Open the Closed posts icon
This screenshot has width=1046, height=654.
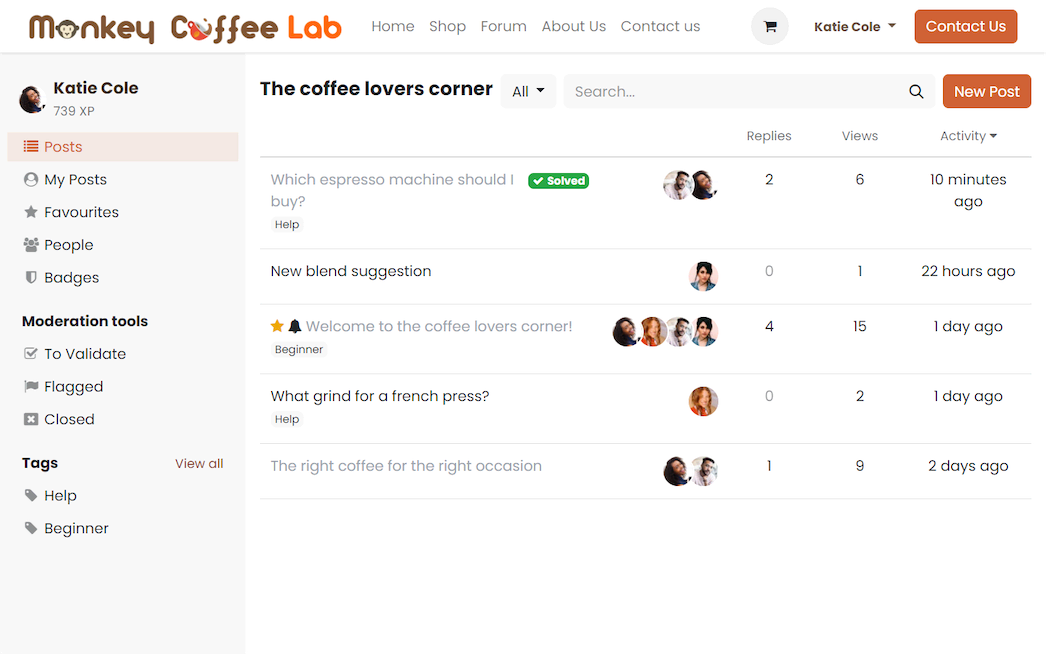pyautogui.click(x=32, y=419)
